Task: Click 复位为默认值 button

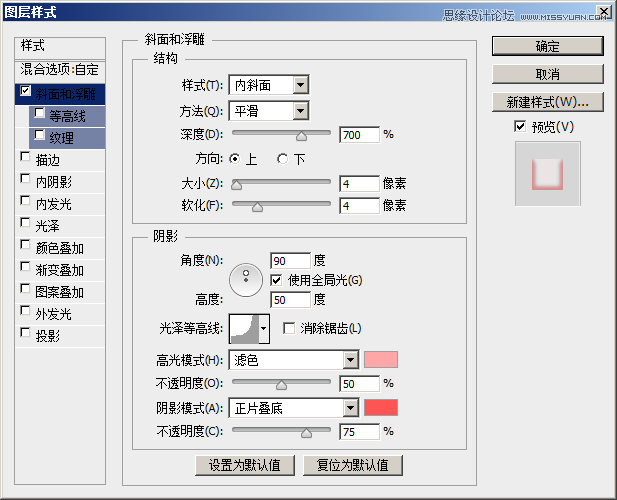Action: 353,465
